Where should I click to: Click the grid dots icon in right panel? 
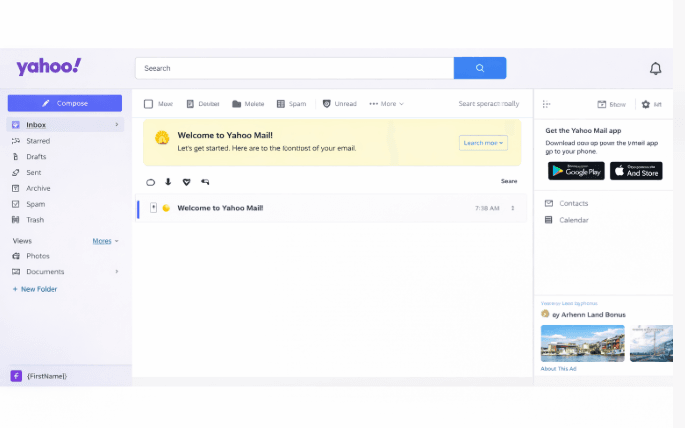[546, 104]
